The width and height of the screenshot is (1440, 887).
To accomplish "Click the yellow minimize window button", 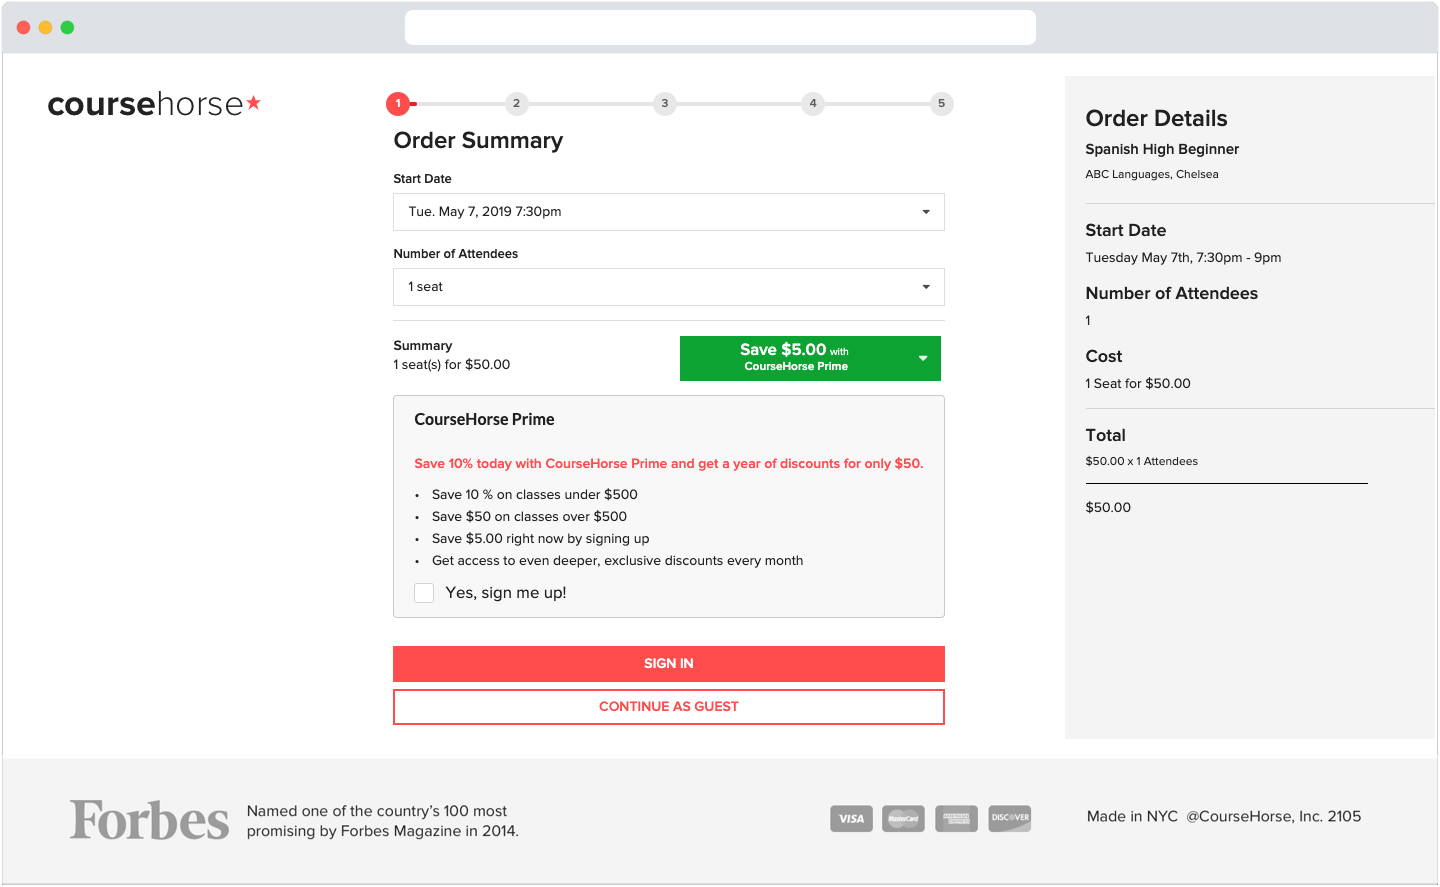I will click(45, 27).
